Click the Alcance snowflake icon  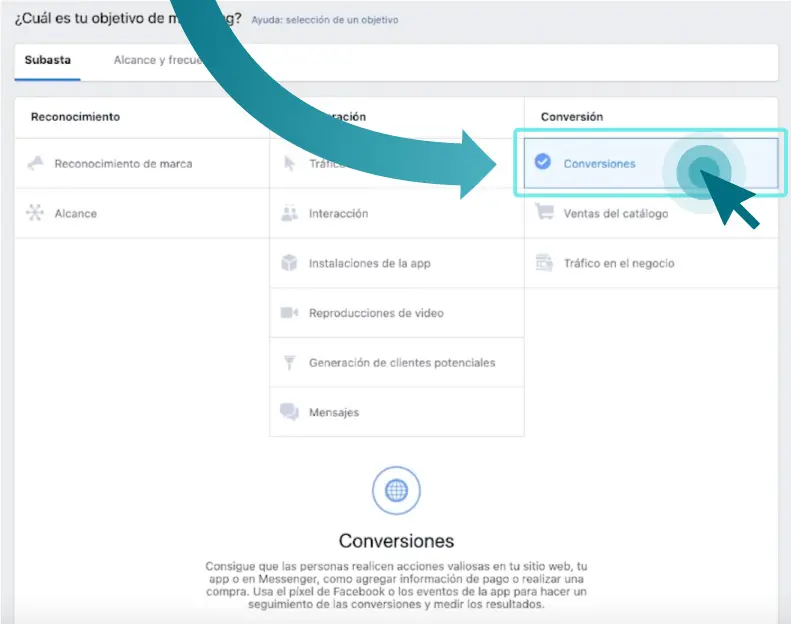point(35,213)
